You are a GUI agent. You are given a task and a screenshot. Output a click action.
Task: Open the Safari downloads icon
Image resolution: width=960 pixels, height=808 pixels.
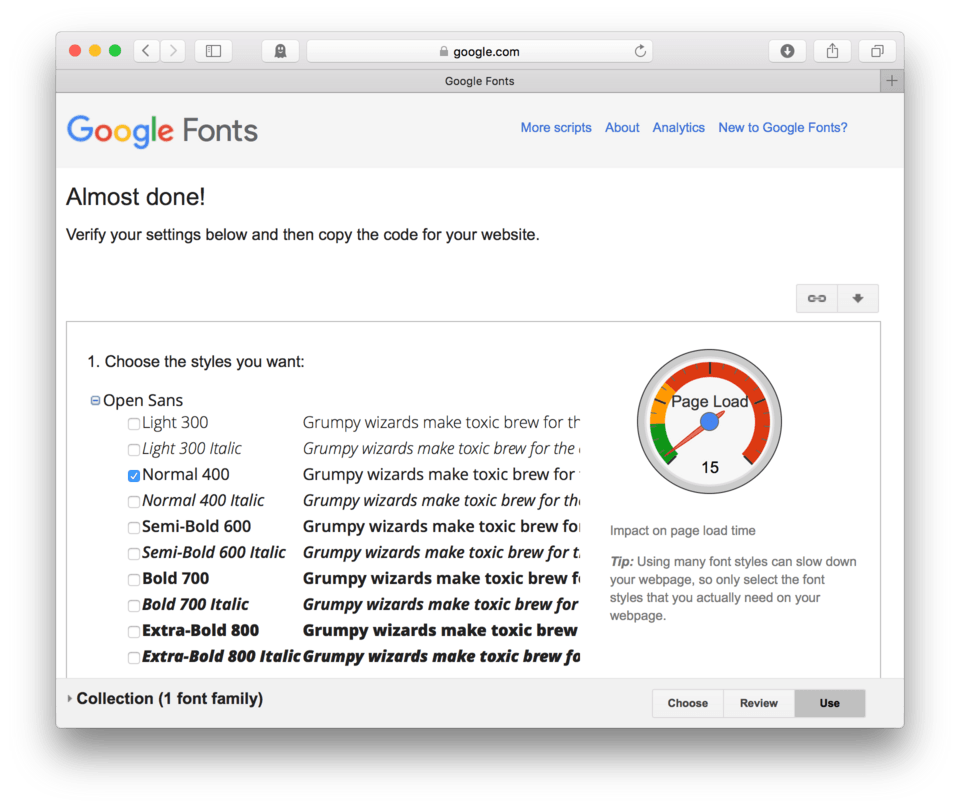[787, 51]
